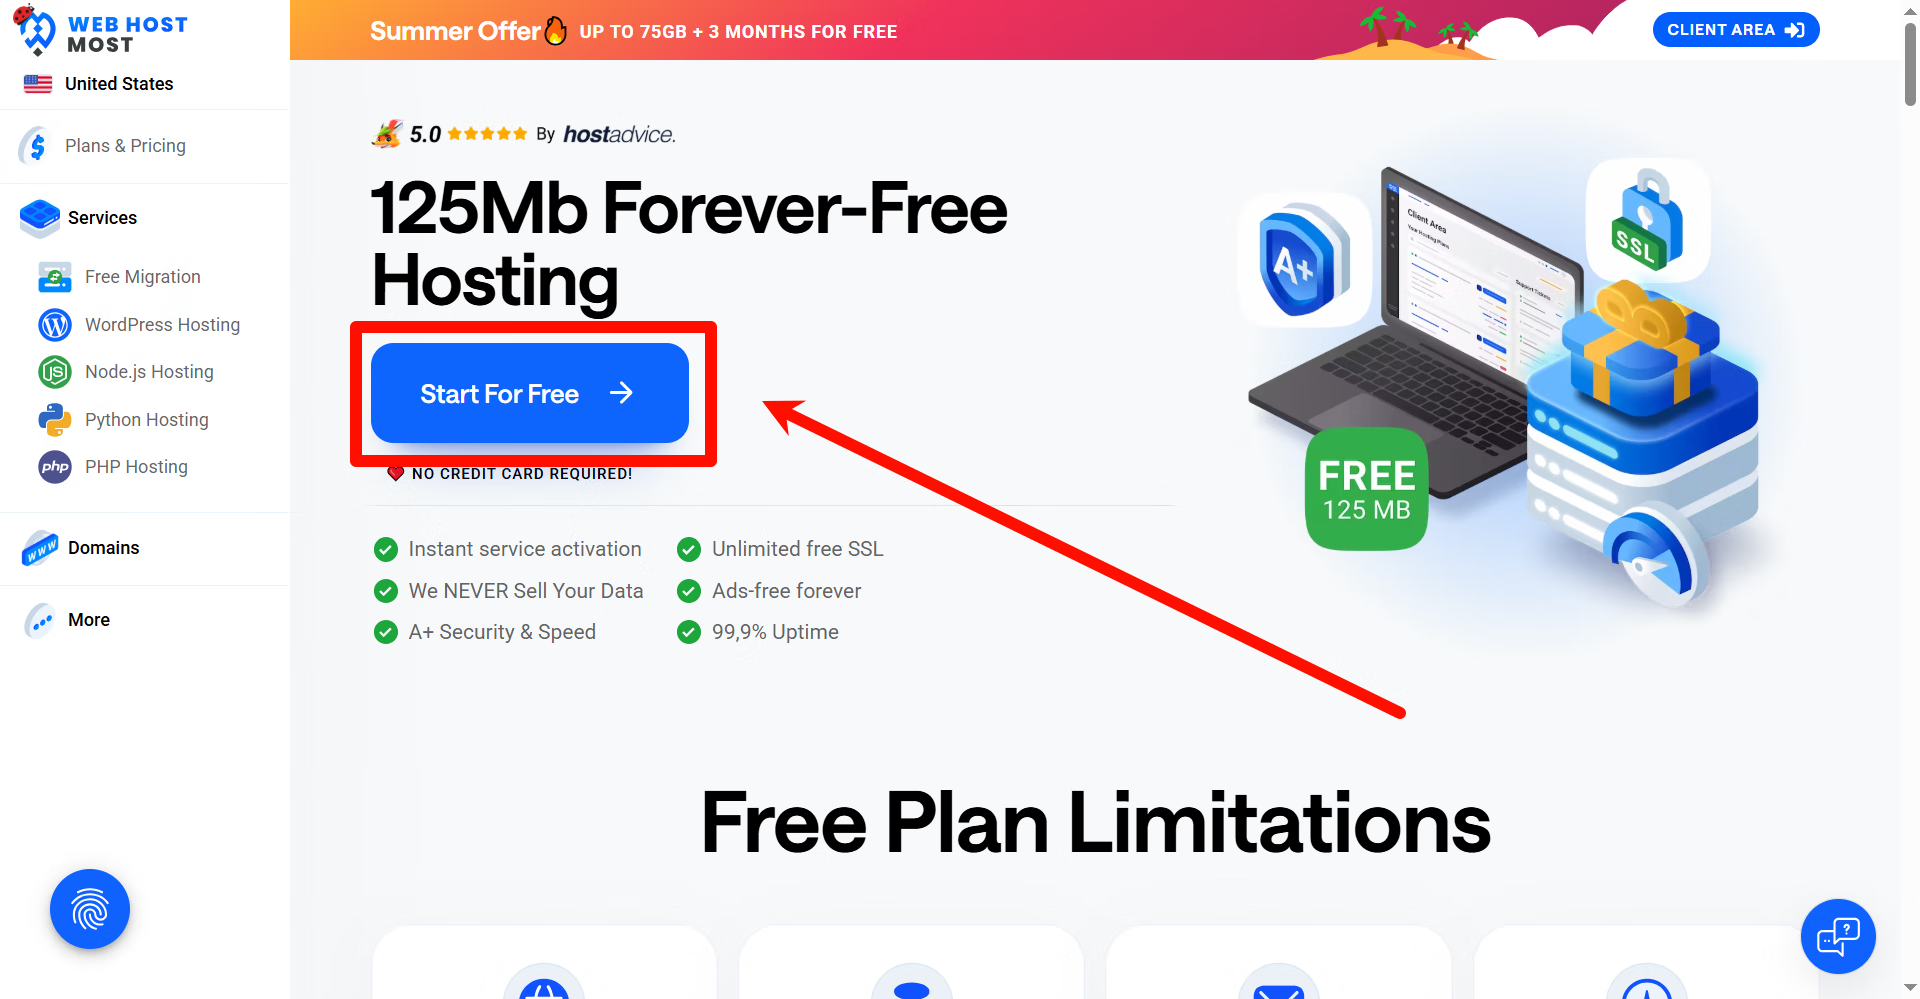Click the page vertical scrollbar
The height and width of the screenshot is (999, 1920).
pyautogui.click(x=1910, y=499)
